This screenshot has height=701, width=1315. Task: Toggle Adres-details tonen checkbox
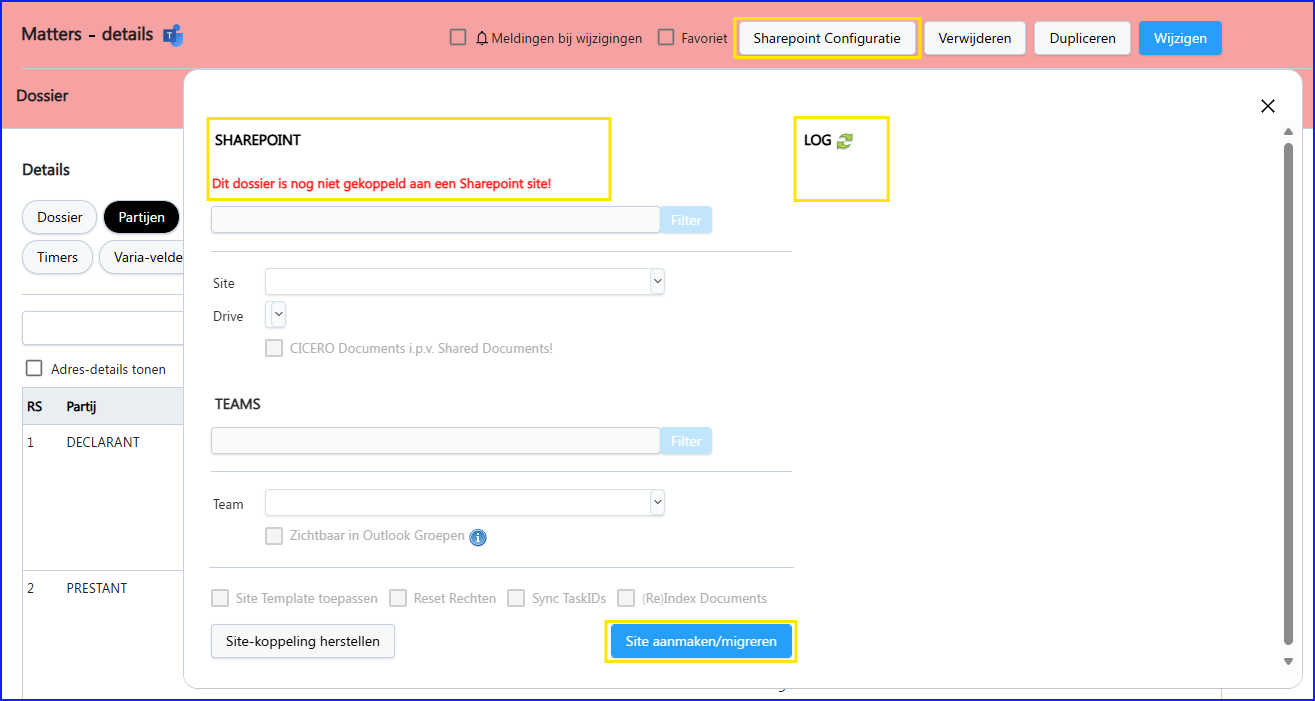coord(34,368)
